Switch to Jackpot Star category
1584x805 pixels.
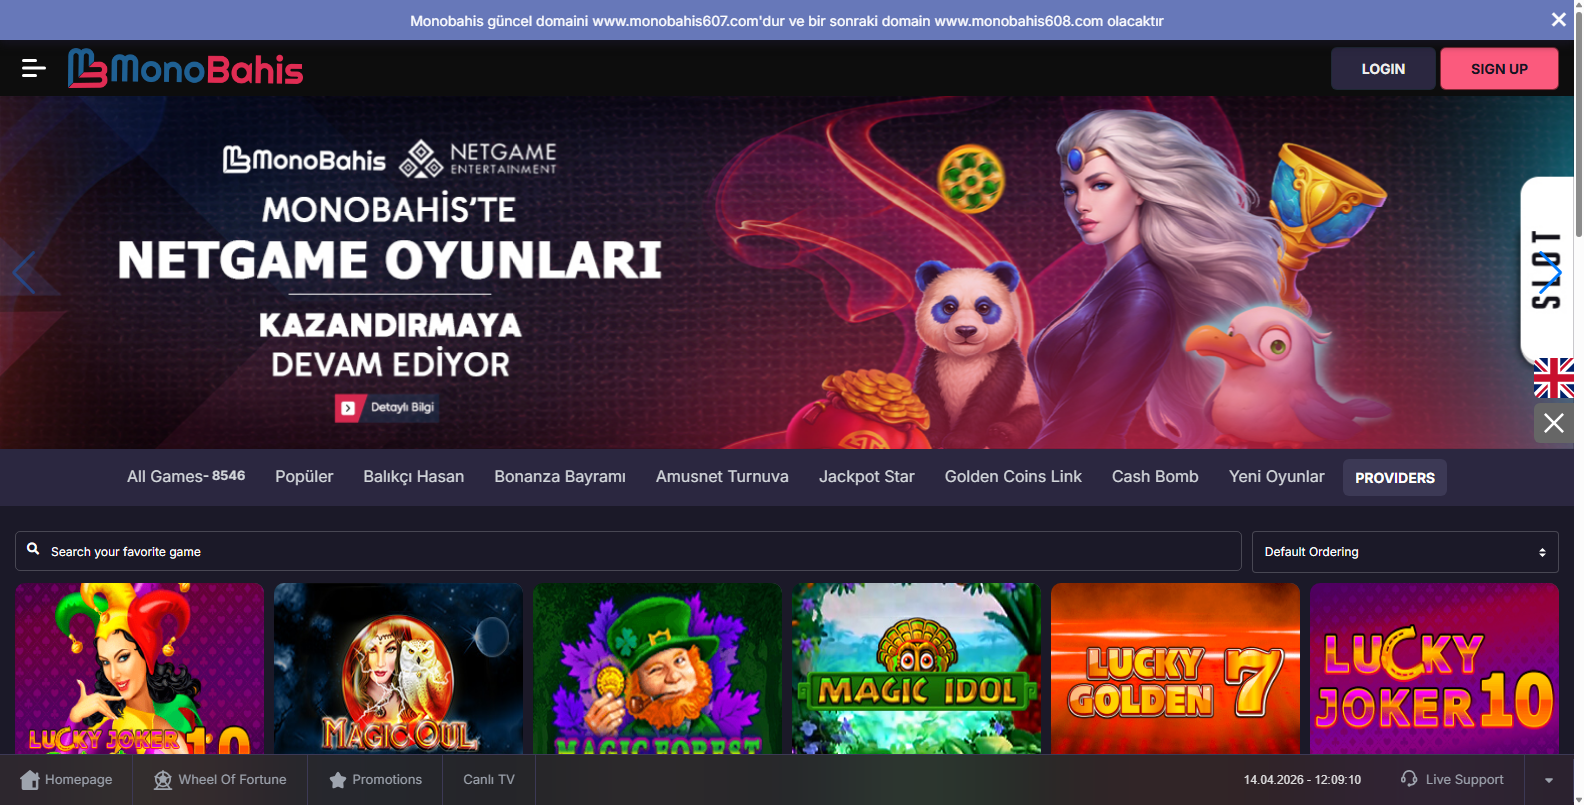[x=866, y=477]
